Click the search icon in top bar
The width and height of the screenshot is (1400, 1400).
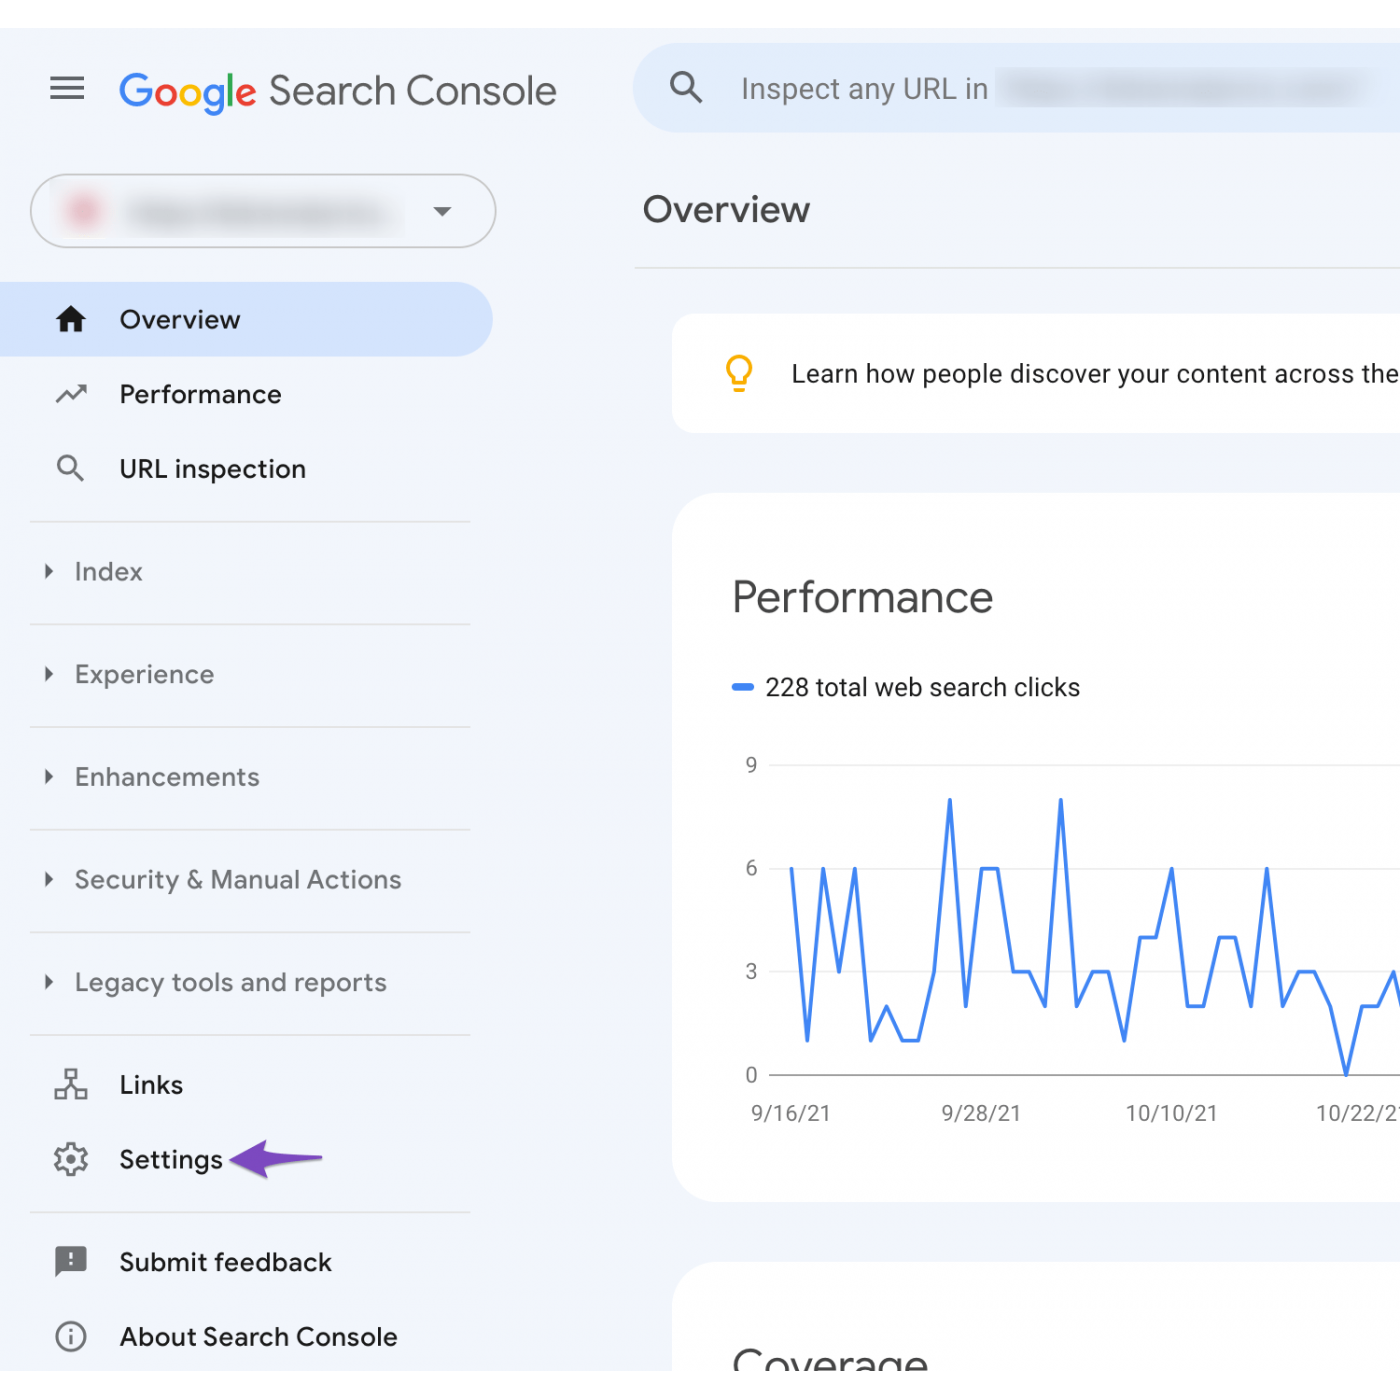[686, 88]
